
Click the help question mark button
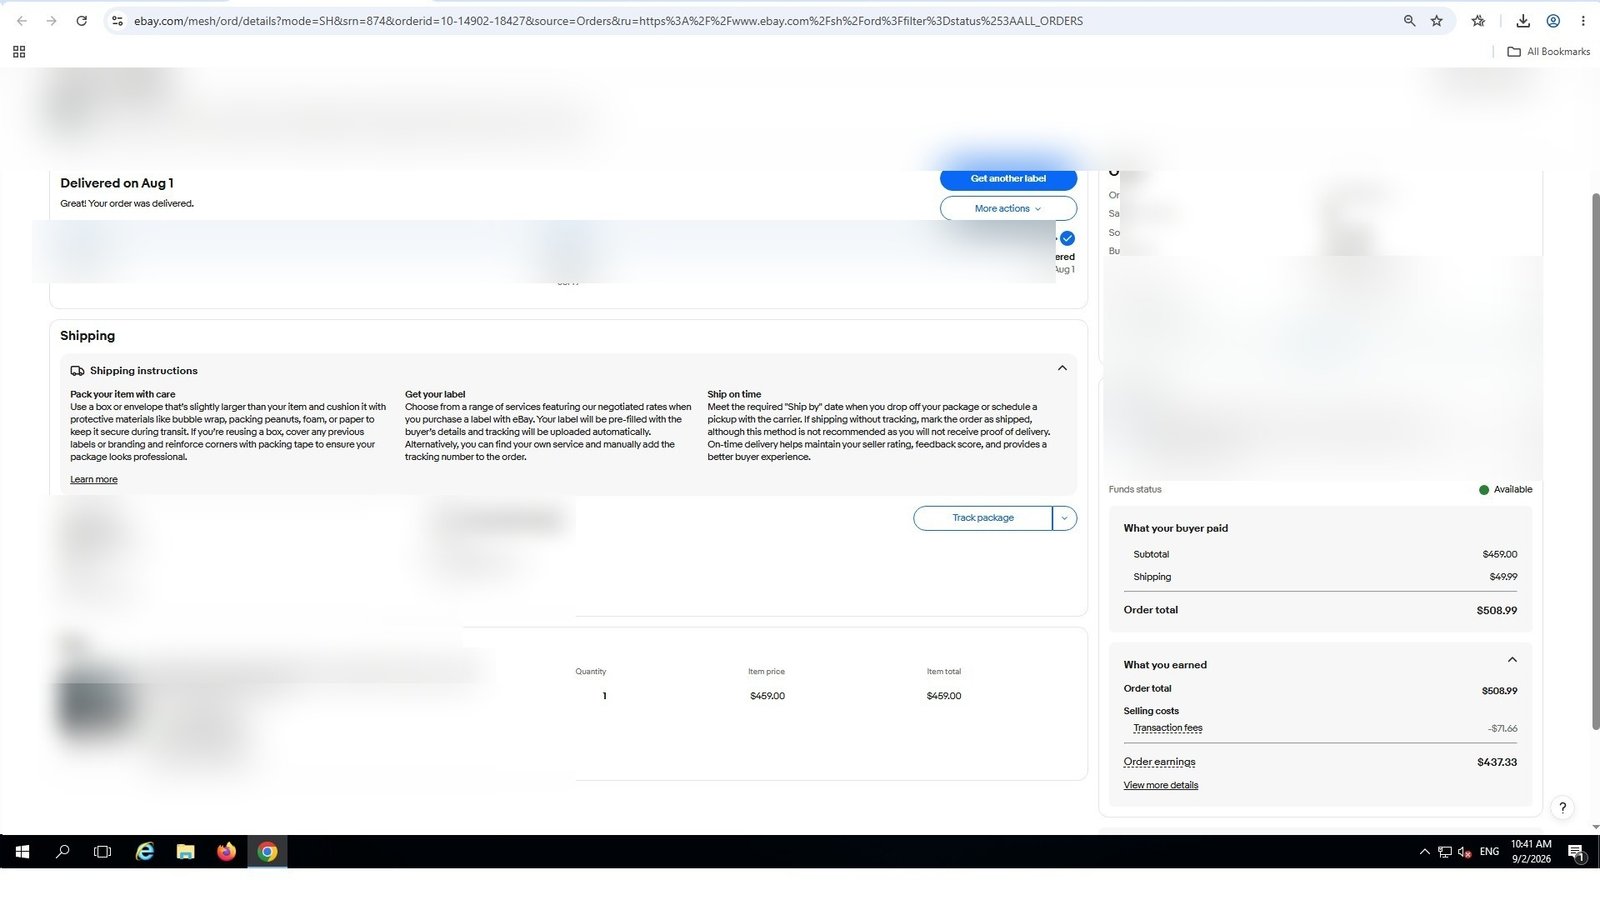click(x=1562, y=808)
